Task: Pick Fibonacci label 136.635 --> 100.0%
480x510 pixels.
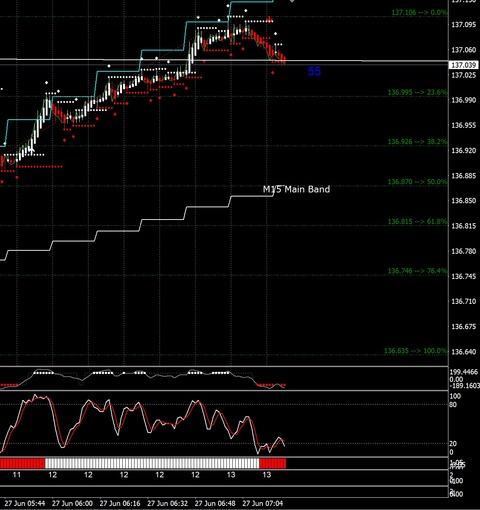Action: tap(416, 351)
